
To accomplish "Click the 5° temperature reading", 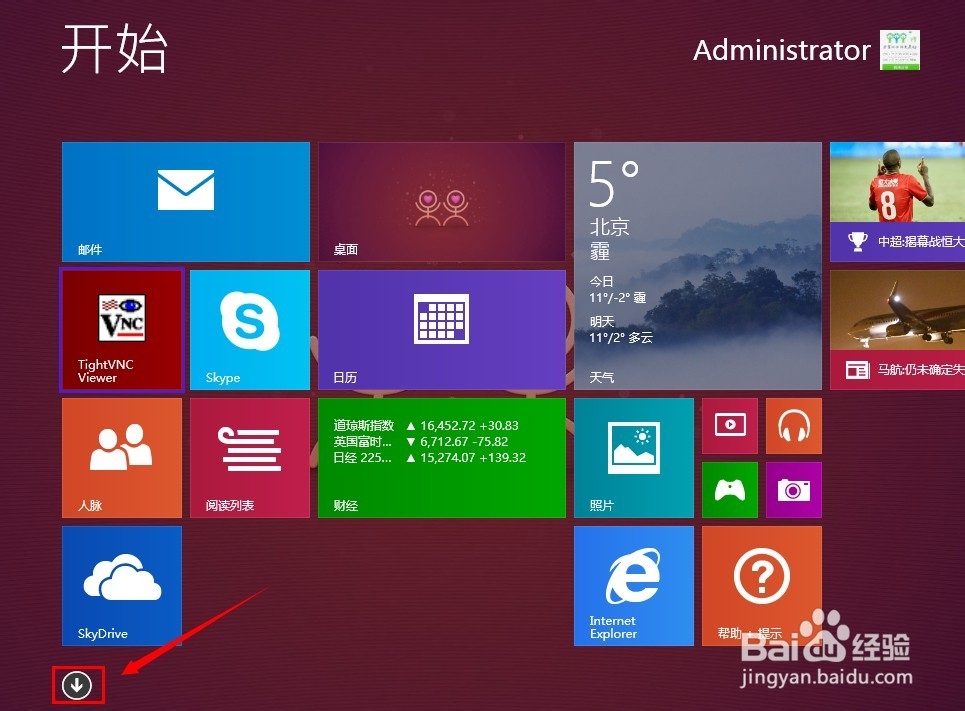I will (614, 183).
